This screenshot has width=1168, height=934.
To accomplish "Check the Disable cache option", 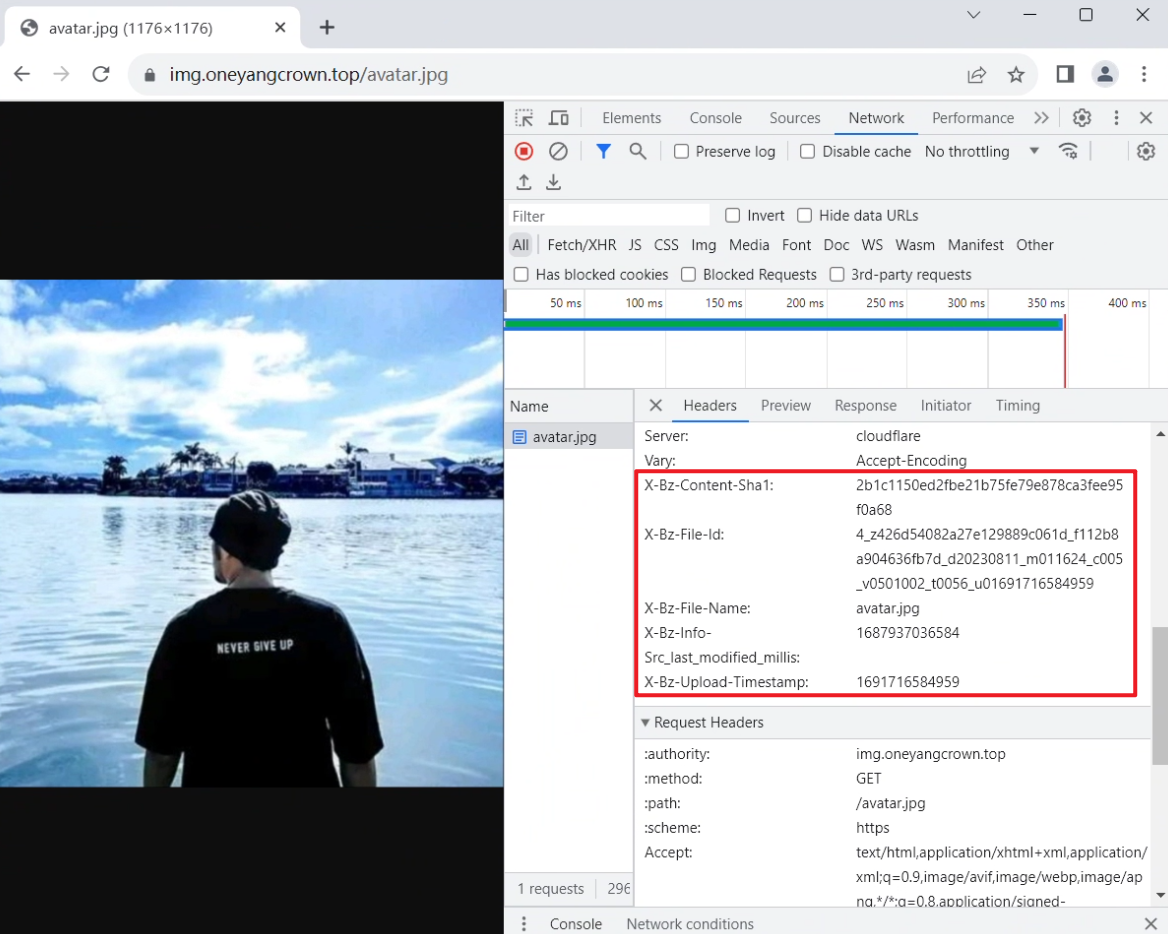I will coord(808,152).
